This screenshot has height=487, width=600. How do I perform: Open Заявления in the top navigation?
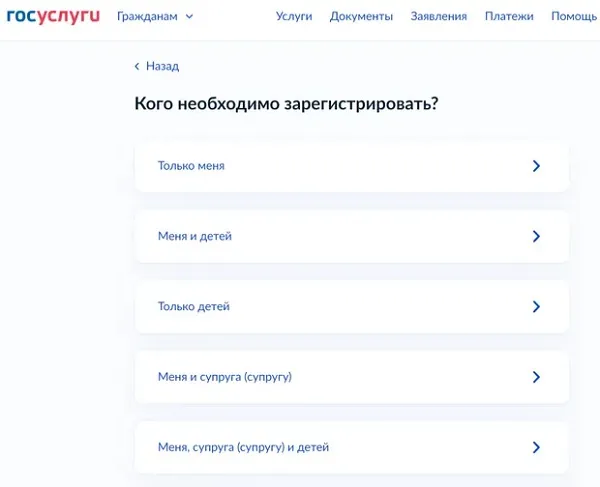(439, 16)
